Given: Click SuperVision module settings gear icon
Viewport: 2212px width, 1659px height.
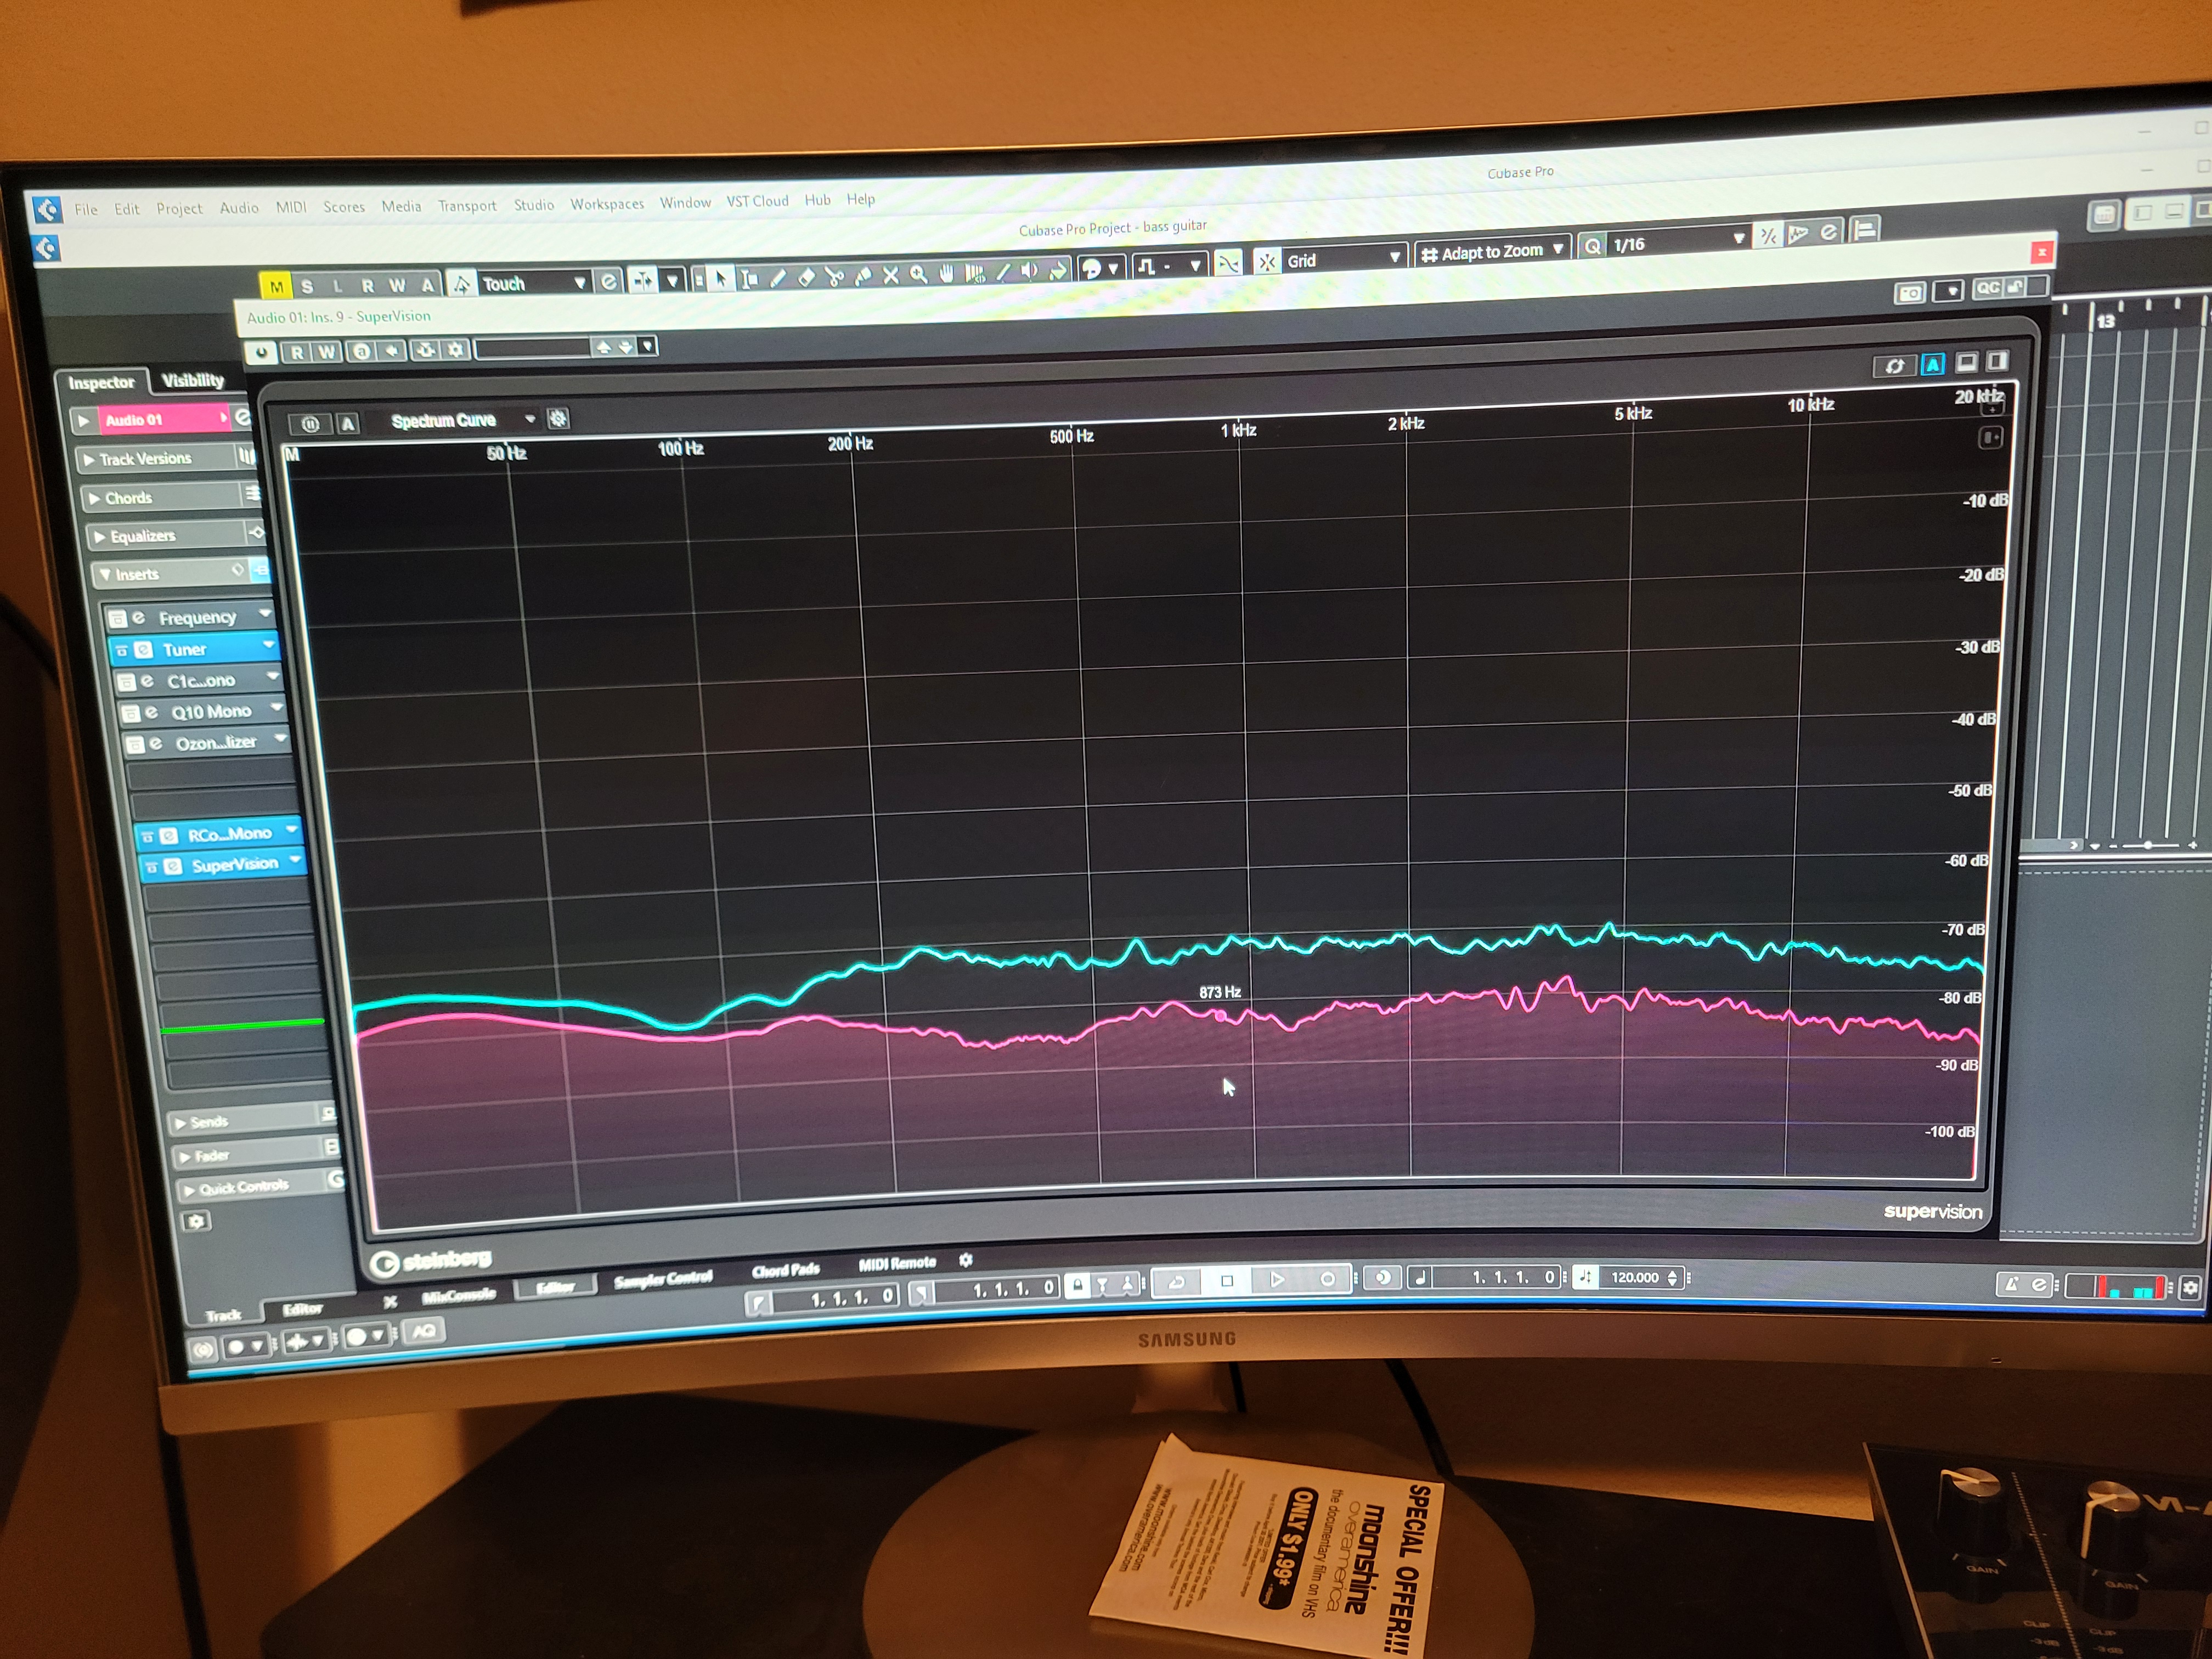Looking at the screenshot, I should coord(558,418).
